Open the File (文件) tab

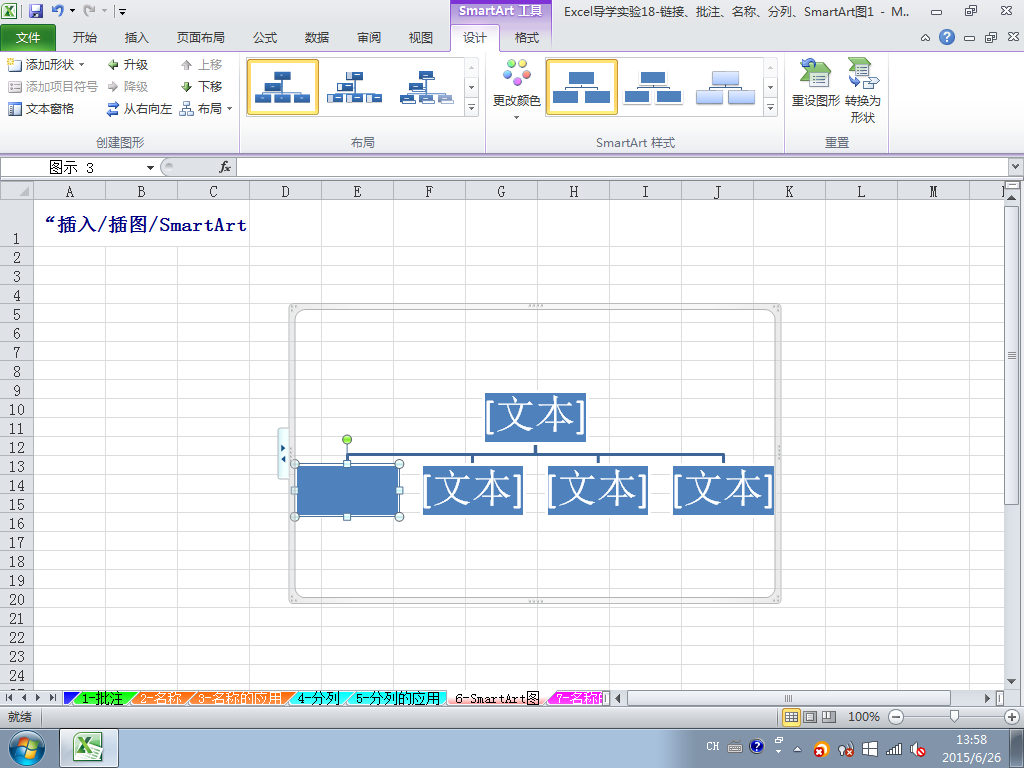coord(28,38)
